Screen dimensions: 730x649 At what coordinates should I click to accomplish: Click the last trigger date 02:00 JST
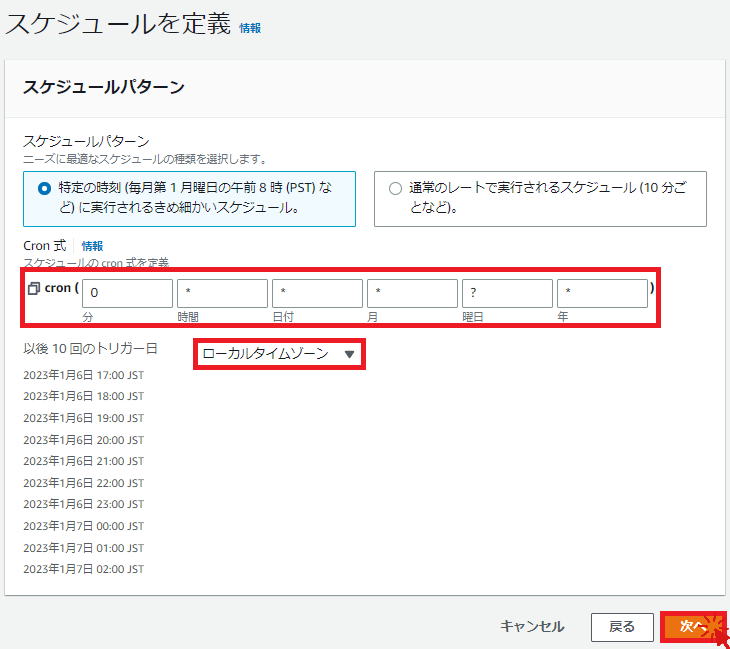pyautogui.click(x=83, y=570)
